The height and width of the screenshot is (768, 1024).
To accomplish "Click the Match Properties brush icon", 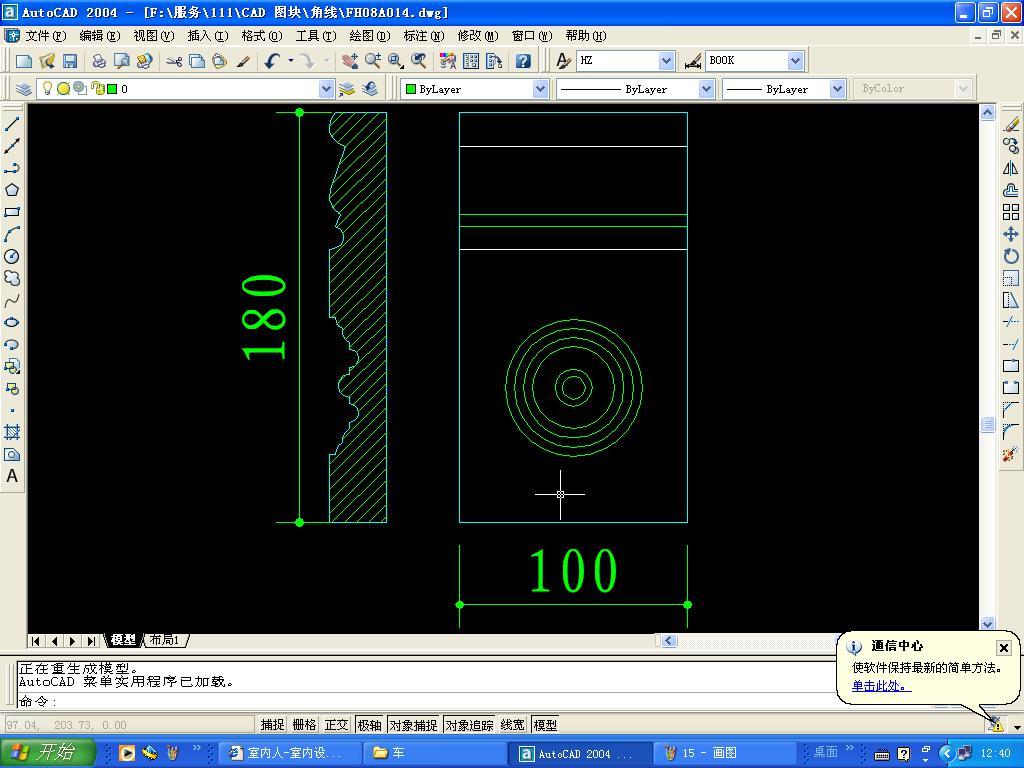I will coord(243,61).
